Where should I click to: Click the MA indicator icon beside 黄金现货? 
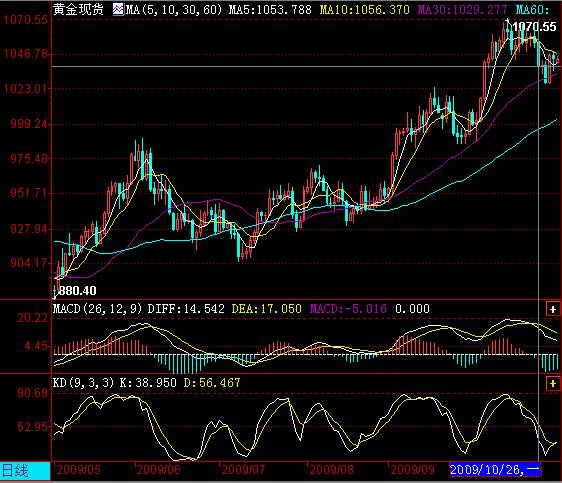[x=118, y=9]
